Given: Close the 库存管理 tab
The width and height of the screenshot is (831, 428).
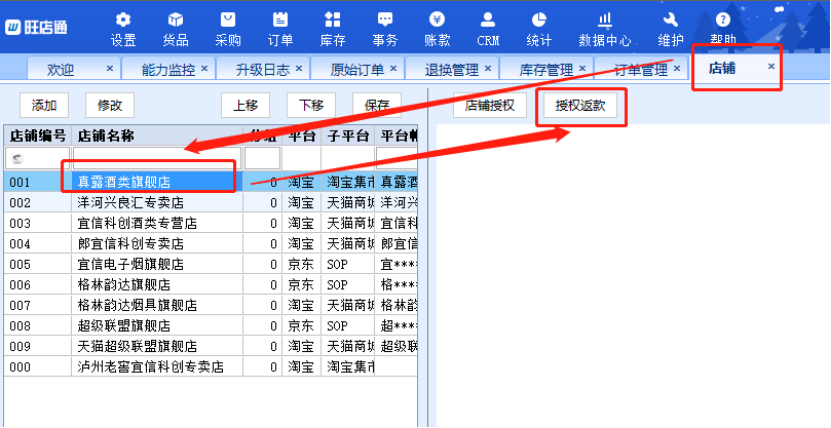Looking at the screenshot, I should [x=582, y=68].
